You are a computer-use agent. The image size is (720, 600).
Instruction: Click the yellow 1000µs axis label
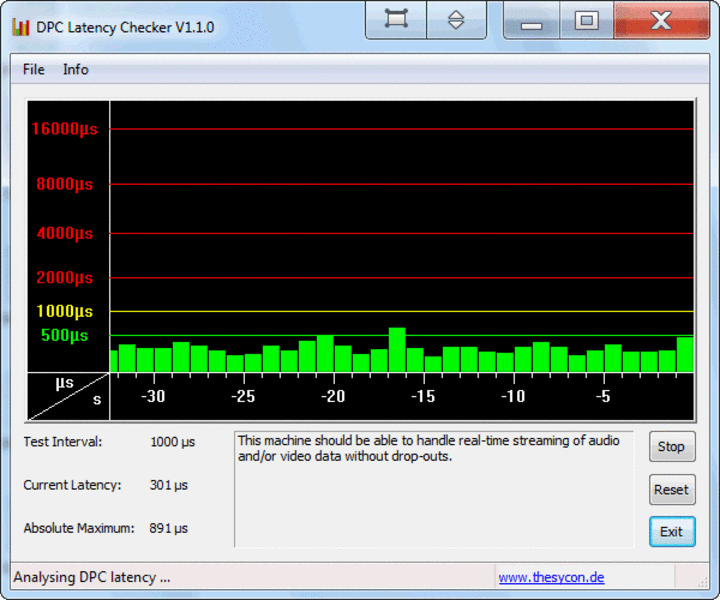coord(65,311)
